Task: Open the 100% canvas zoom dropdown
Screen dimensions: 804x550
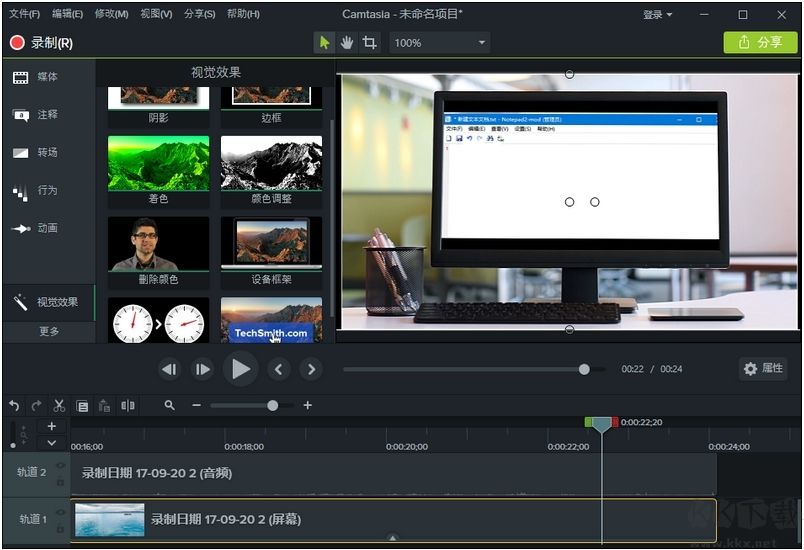Action: (x=438, y=43)
